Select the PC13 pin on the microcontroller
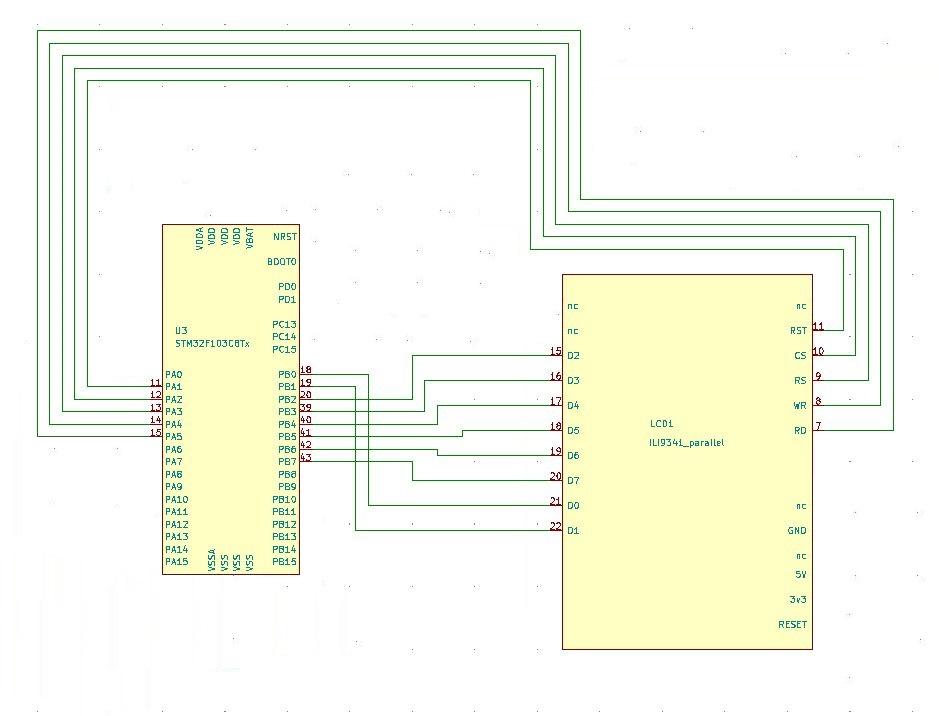This screenshot has height=716, width=939. 285,325
